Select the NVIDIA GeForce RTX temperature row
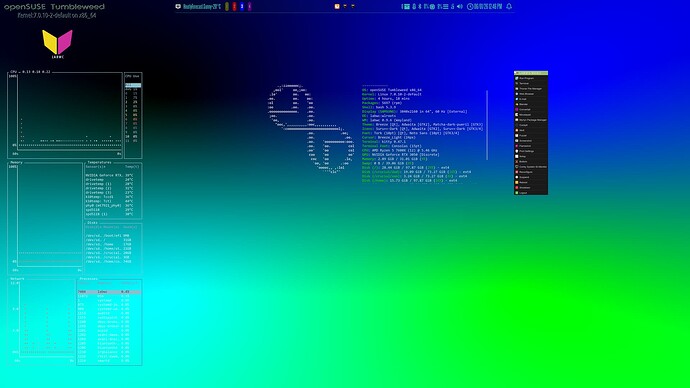The width and height of the screenshot is (690, 388). 109,175
